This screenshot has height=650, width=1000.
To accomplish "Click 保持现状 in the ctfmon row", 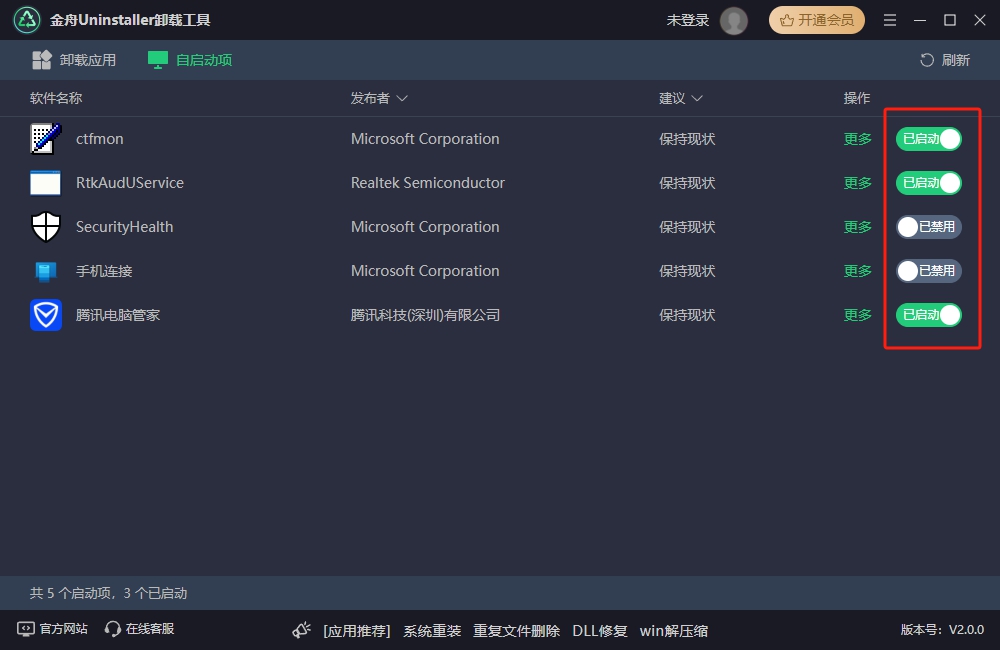I will 687,138.
